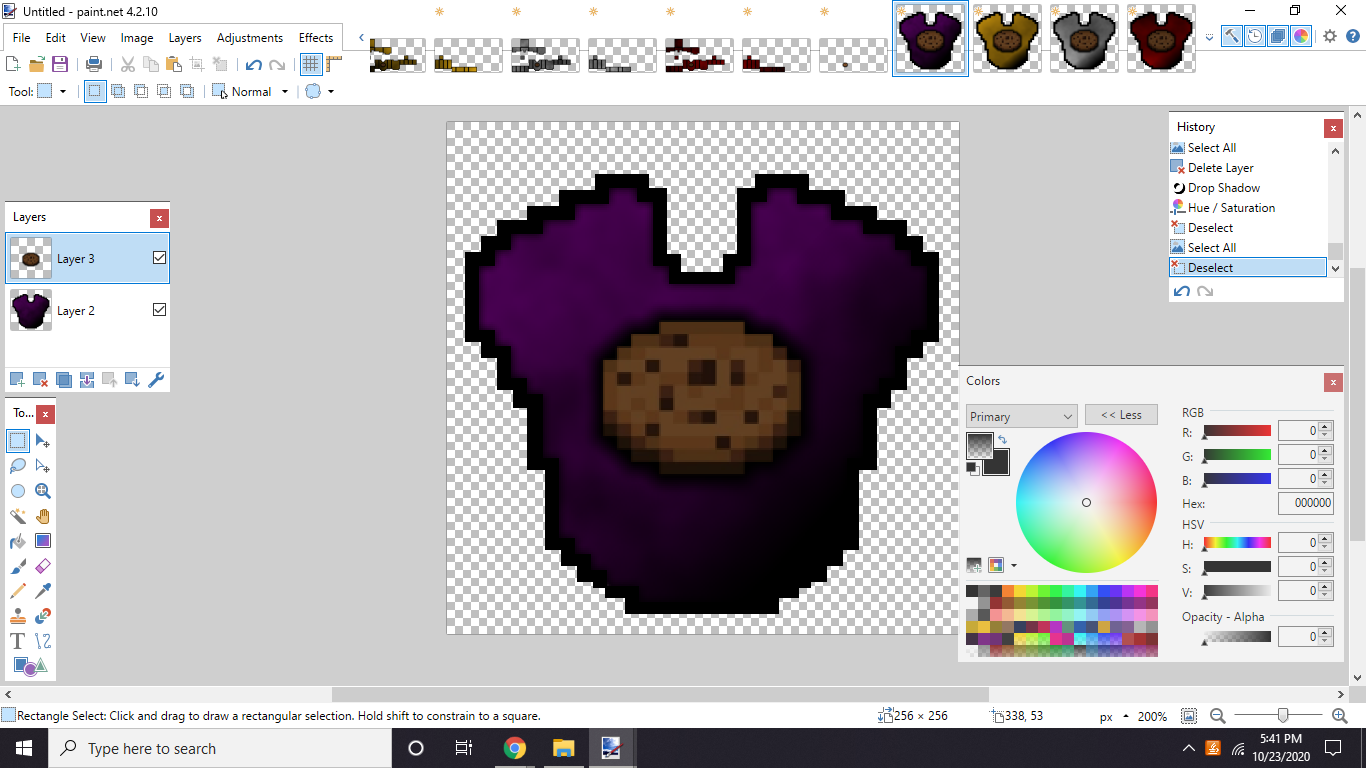Select the Clone Stamp tool
Screen dimensions: 1366x768
pyautogui.click(x=18, y=616)
